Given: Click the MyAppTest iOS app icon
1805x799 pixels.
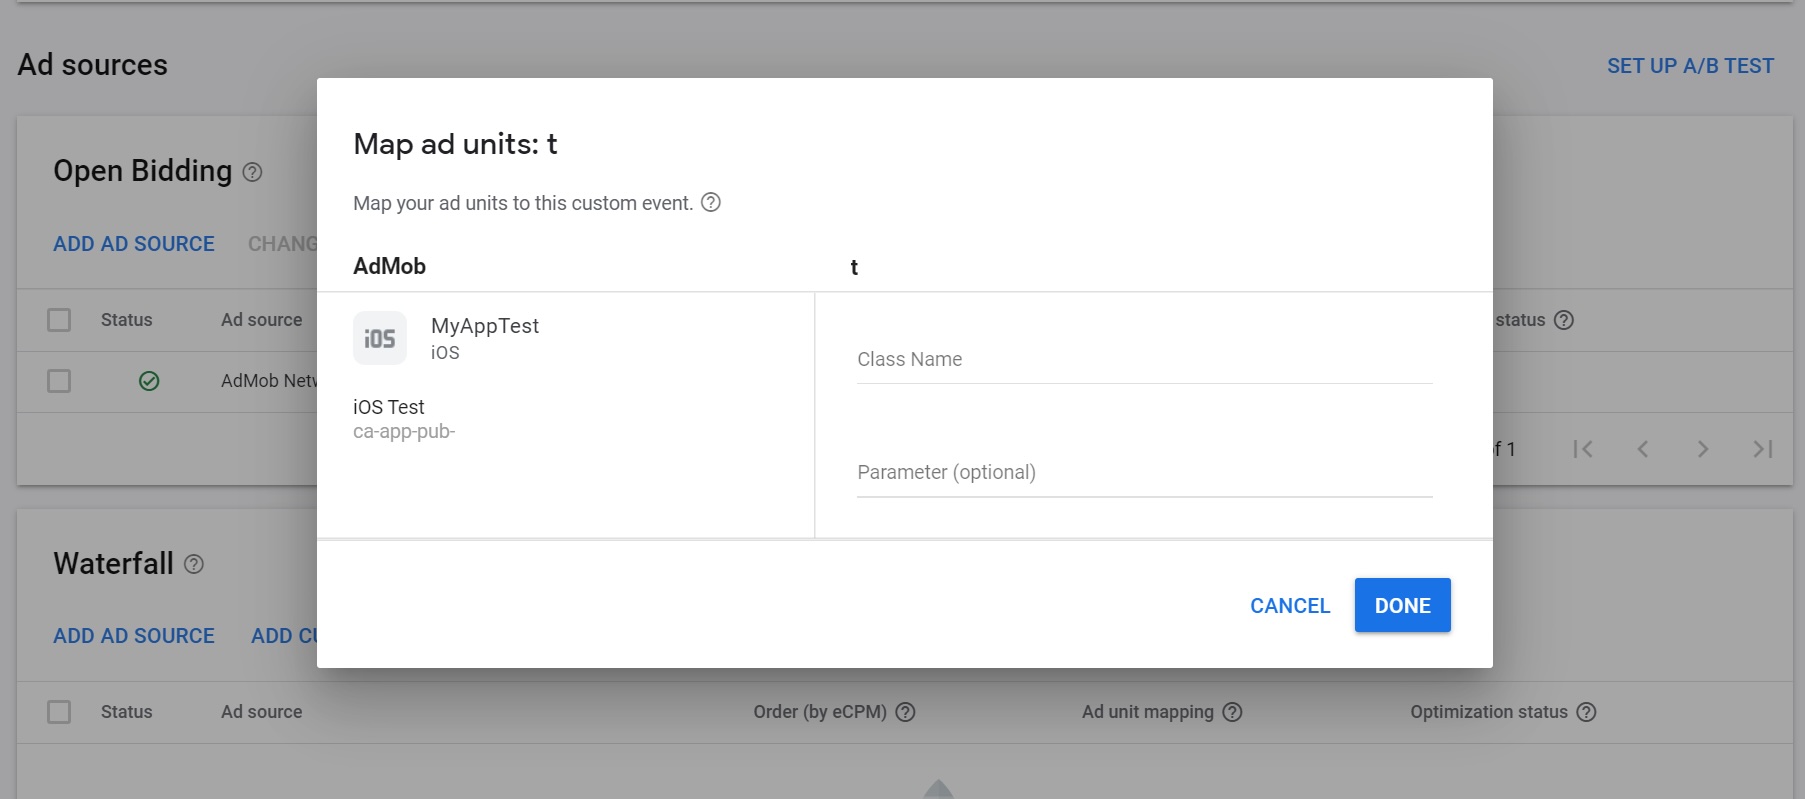Looking at the screenshot, I should [380, 338].
